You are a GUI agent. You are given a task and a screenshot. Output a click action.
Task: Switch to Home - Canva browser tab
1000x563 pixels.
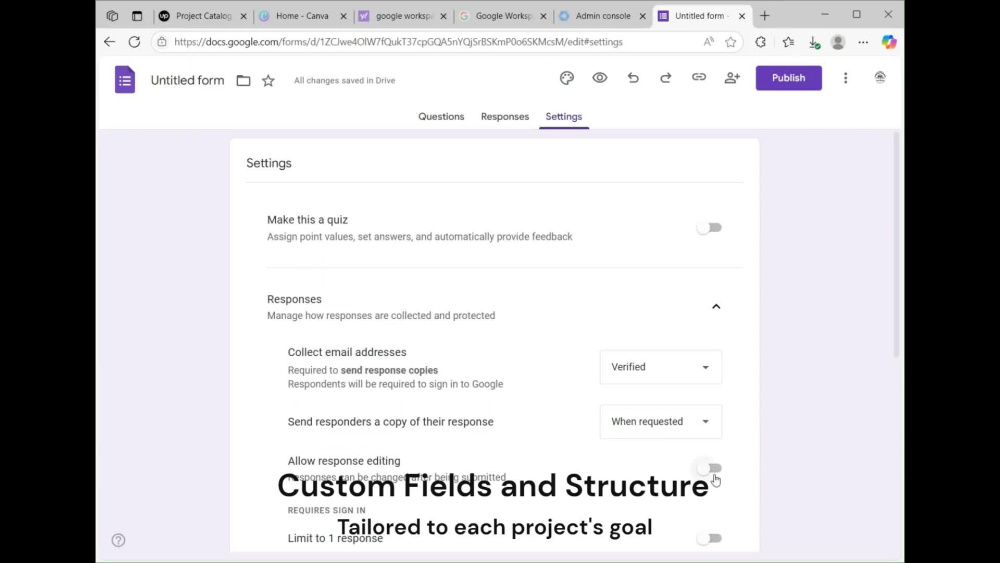[302, 16]
